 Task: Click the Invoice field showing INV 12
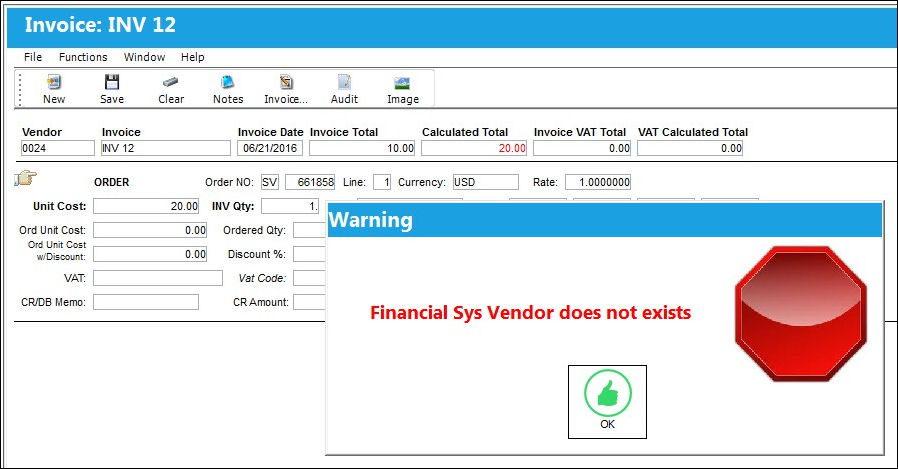tap(166, 148)
